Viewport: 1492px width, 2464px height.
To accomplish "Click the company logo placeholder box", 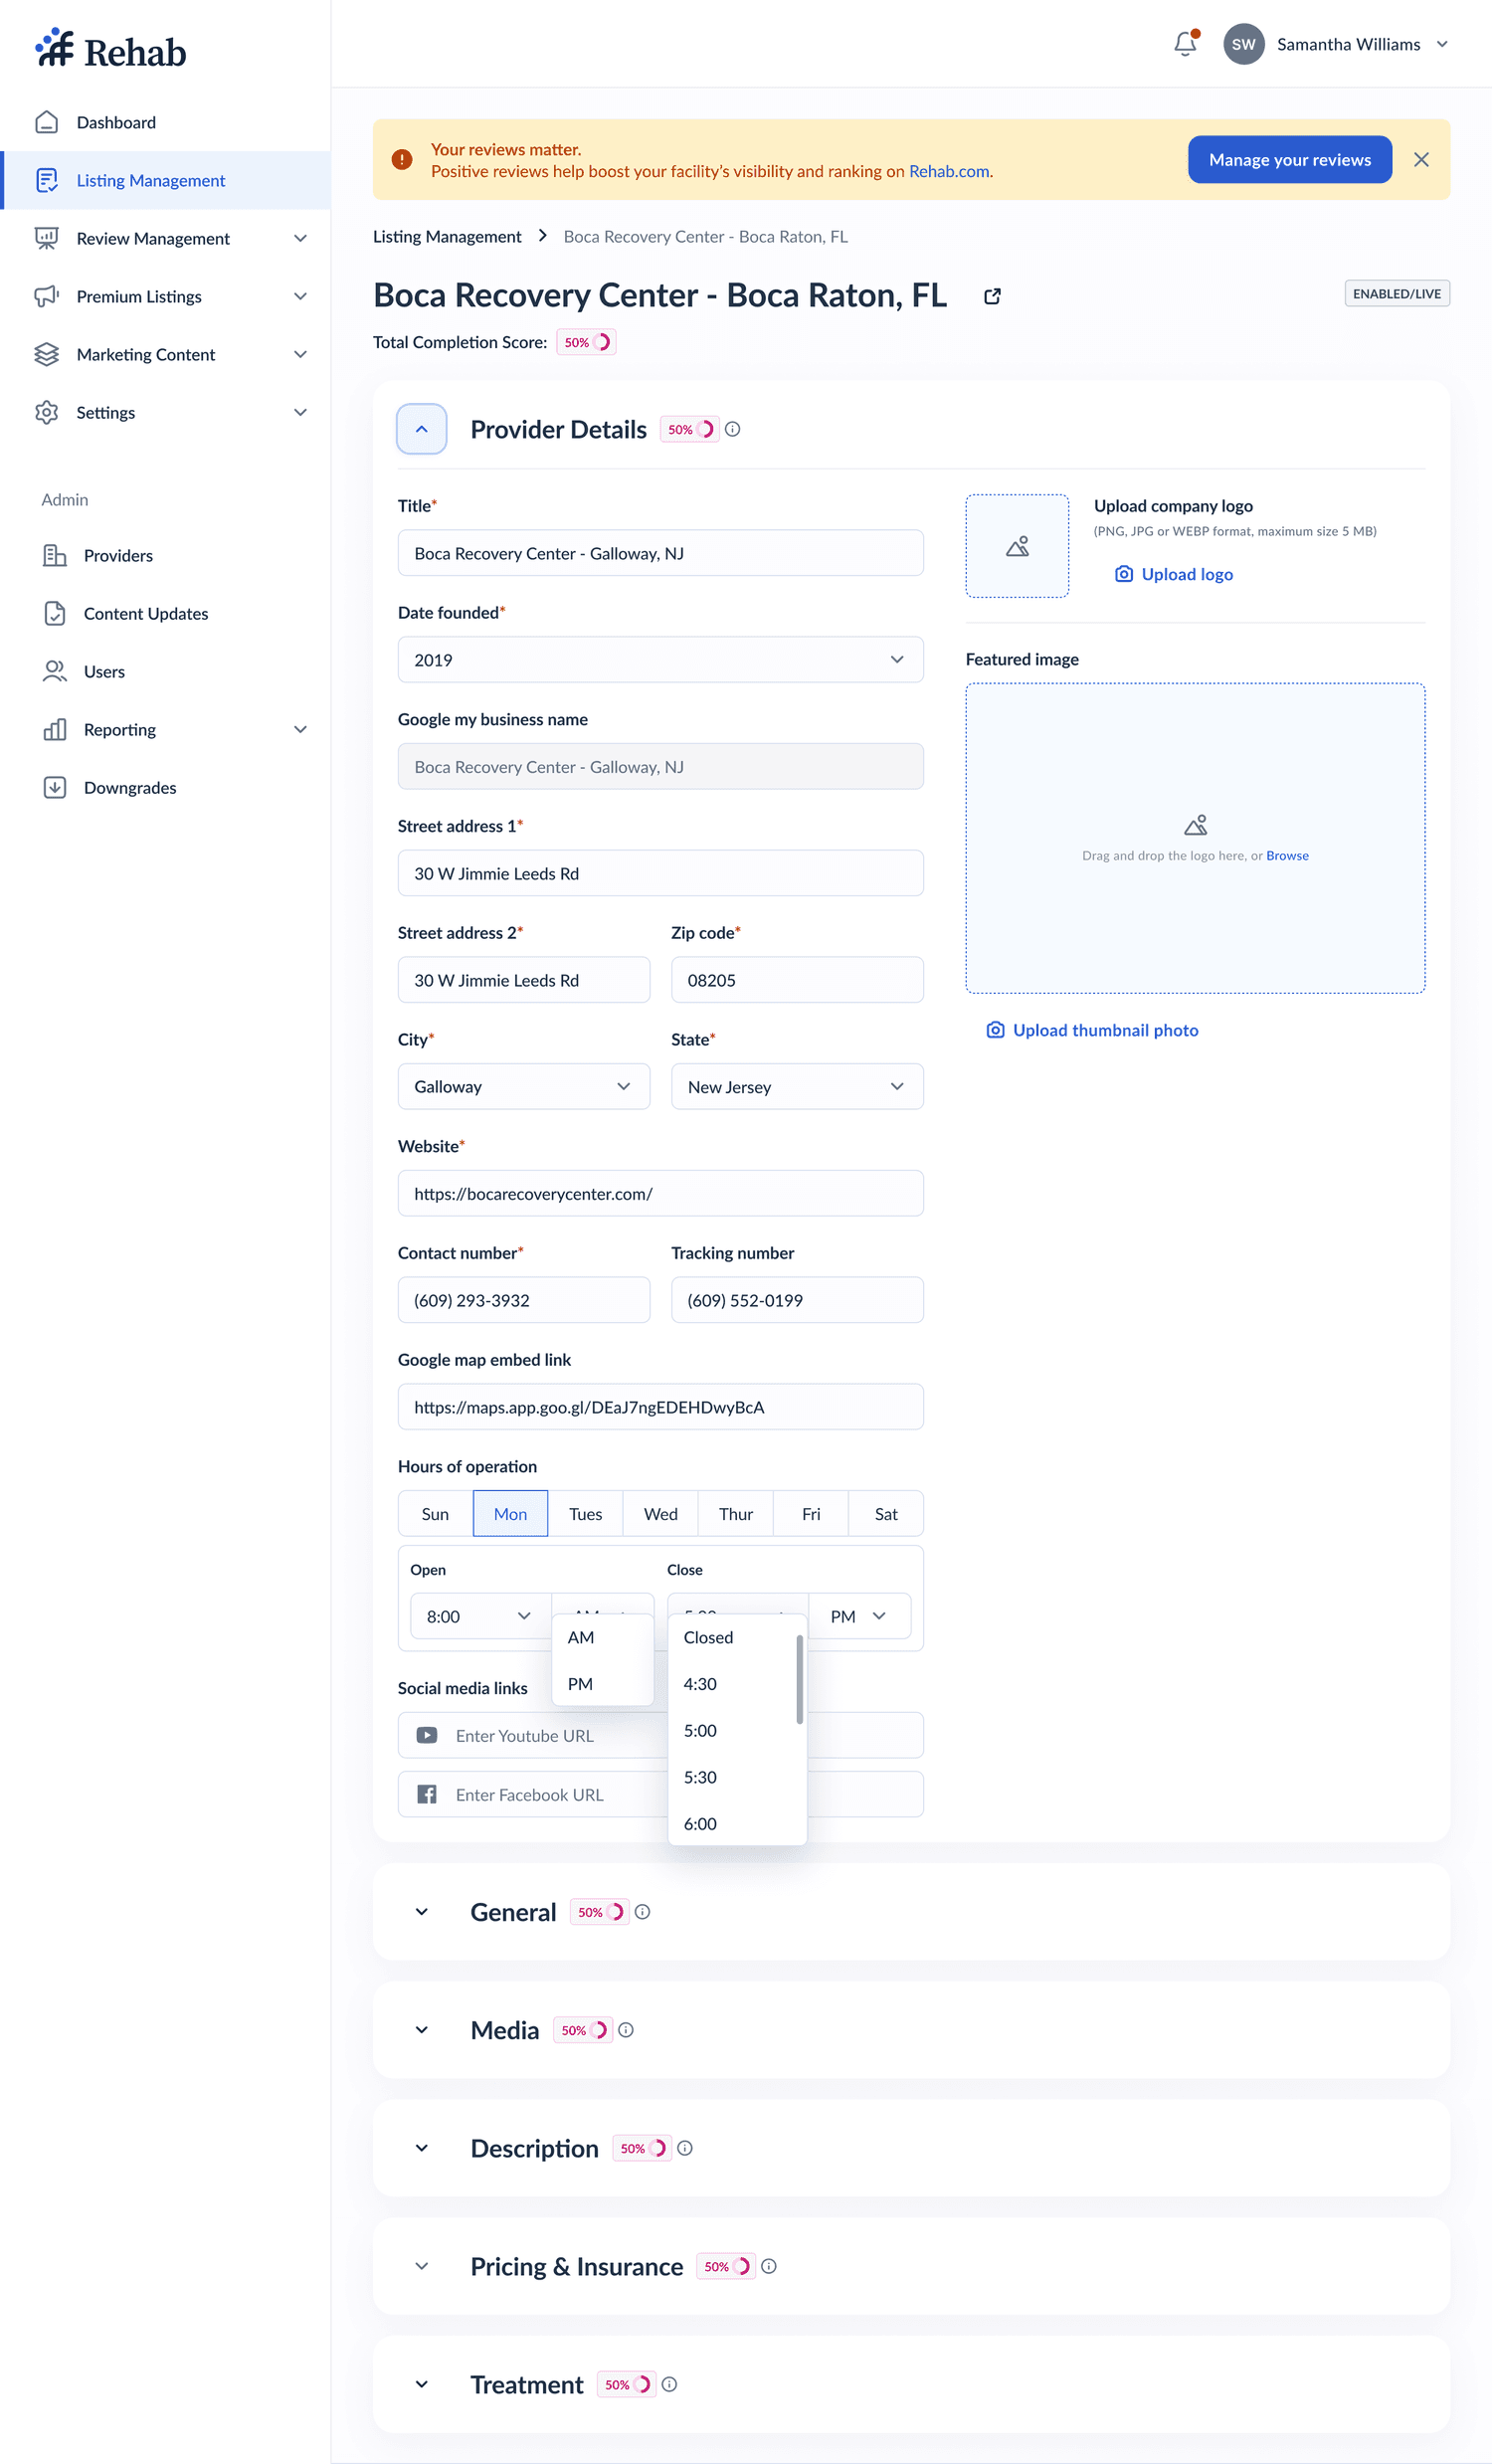I will tap(1017, 546).
